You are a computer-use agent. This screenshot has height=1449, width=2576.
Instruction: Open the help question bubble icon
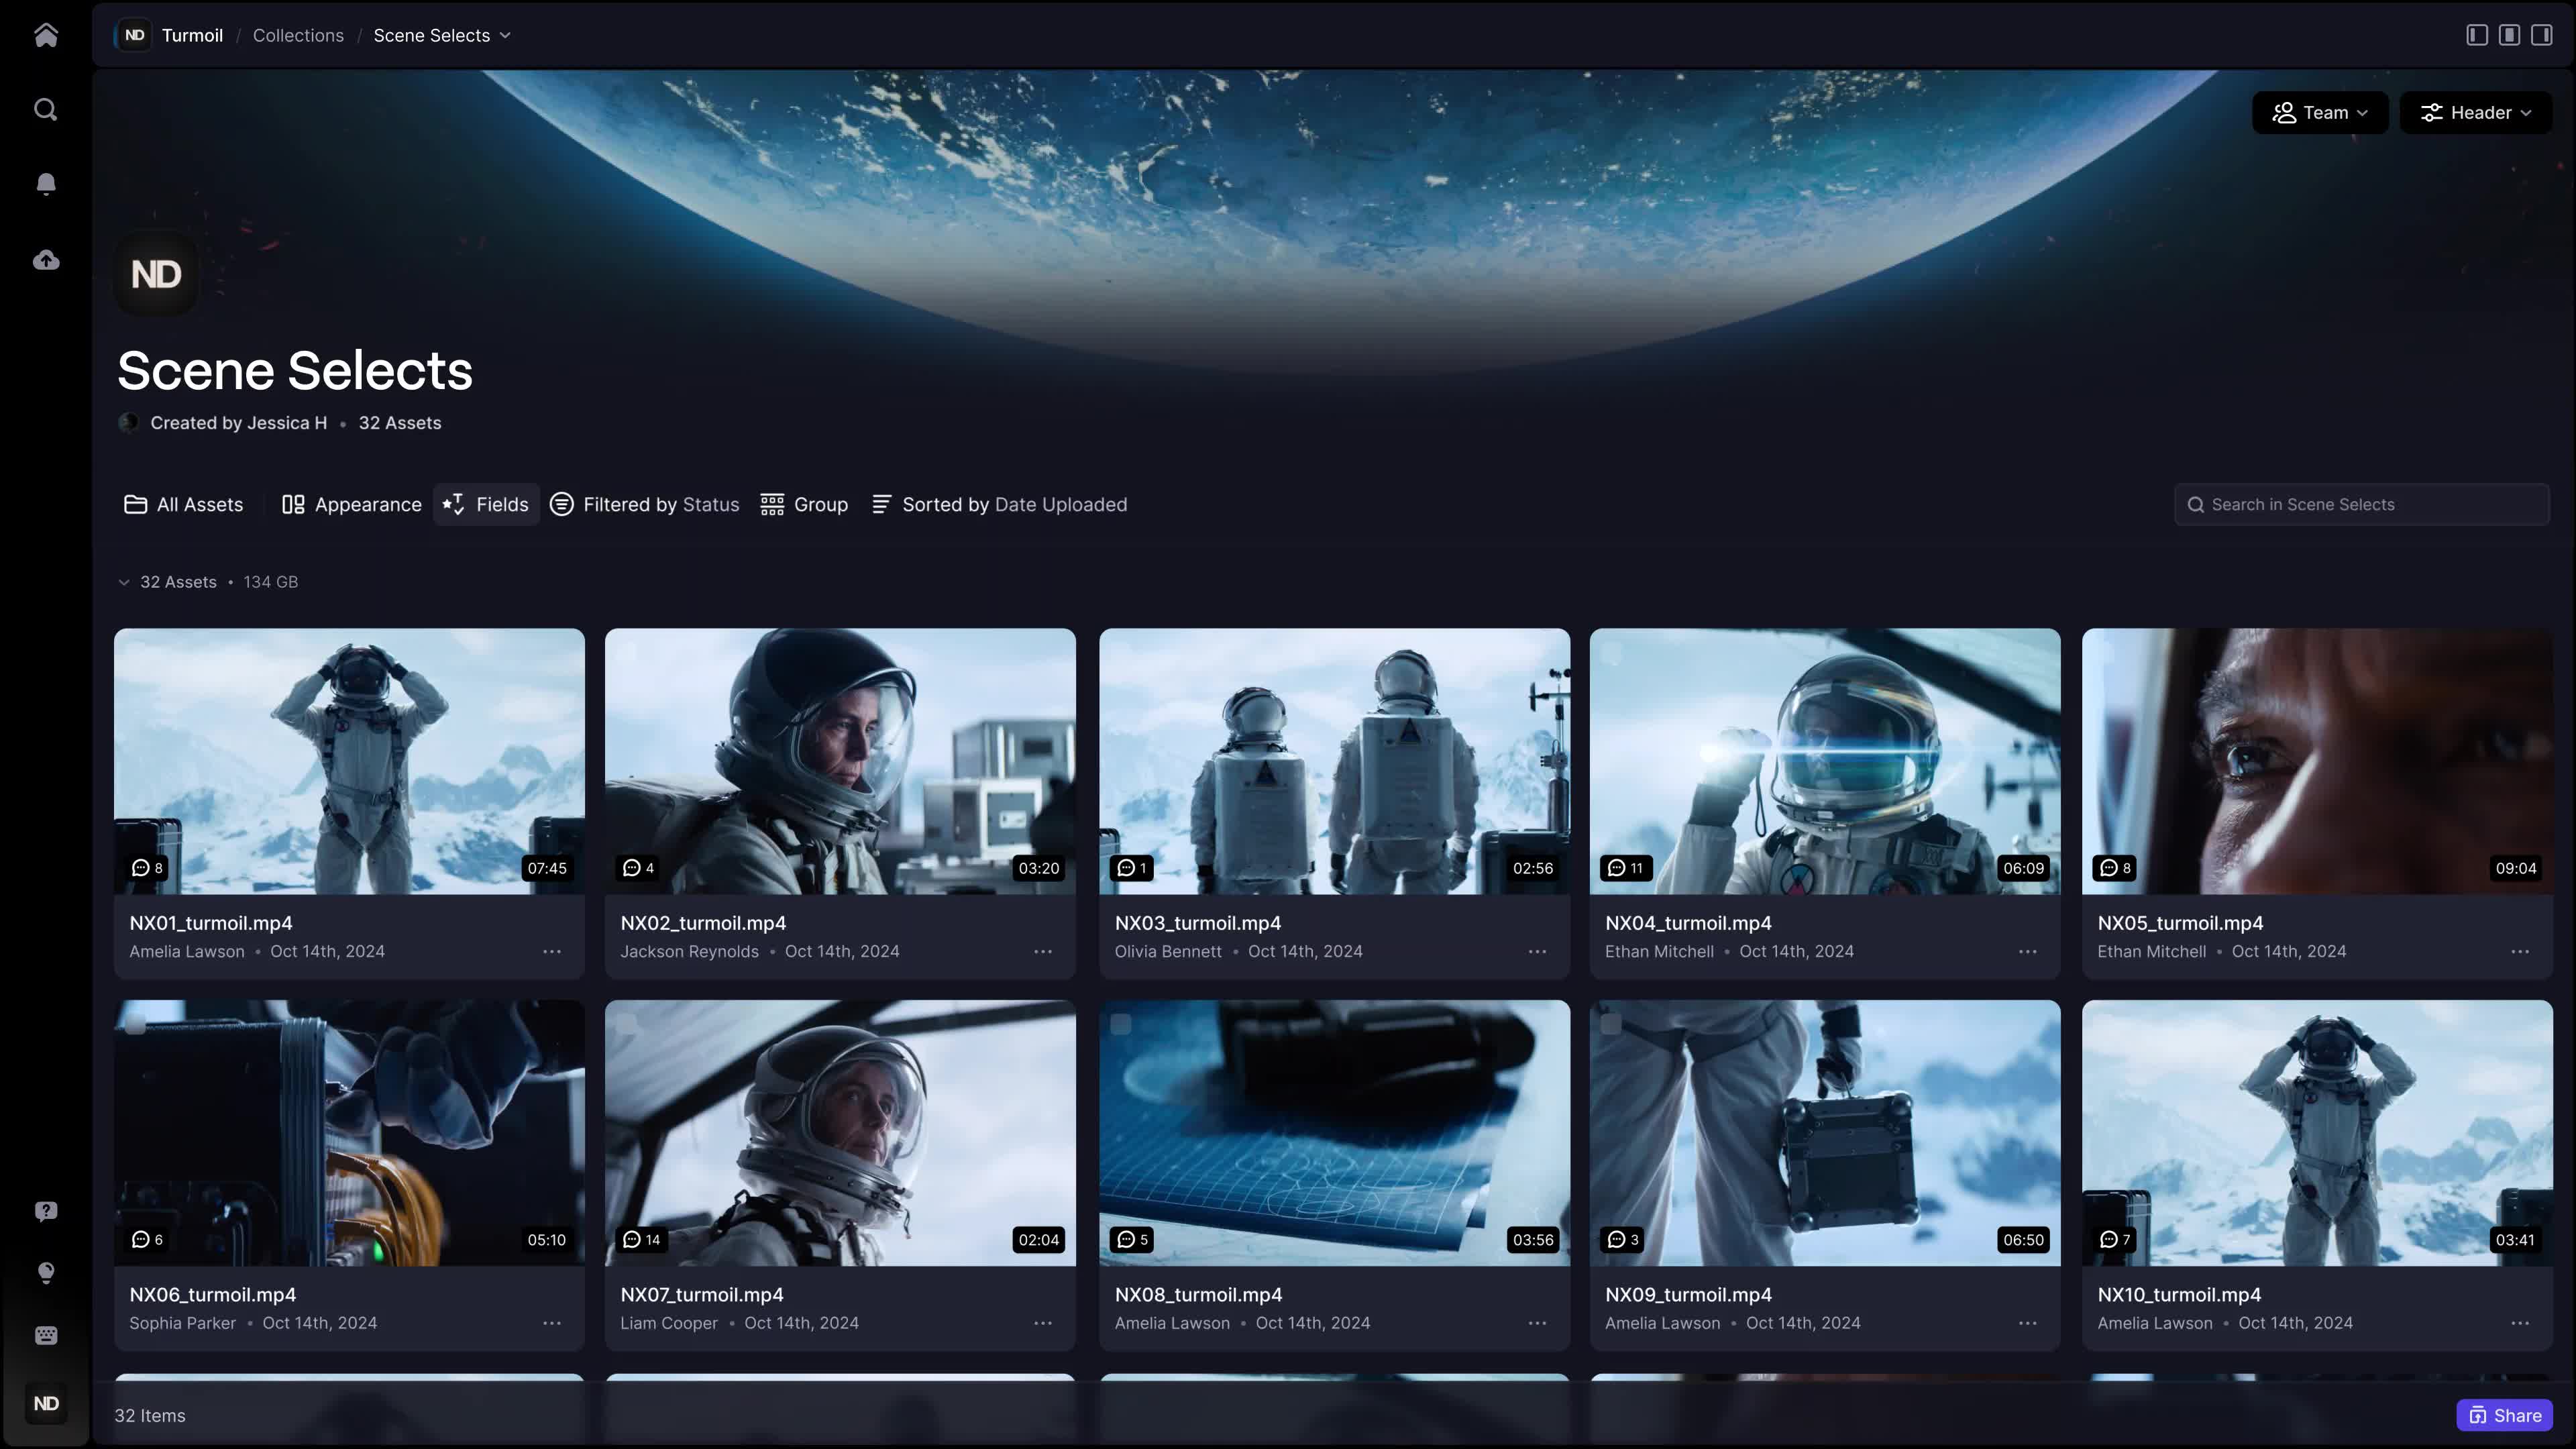46,1211
